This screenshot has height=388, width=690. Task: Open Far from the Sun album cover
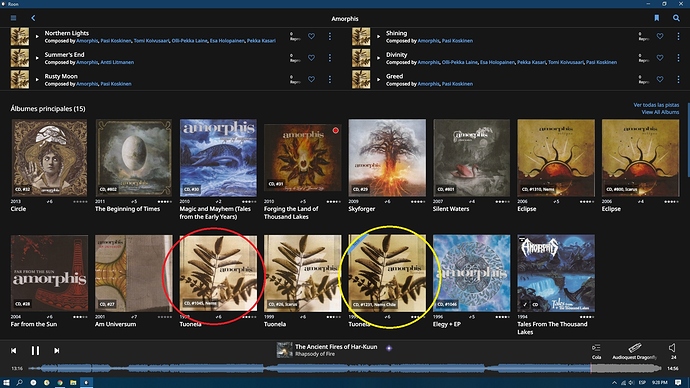[49, 273]
